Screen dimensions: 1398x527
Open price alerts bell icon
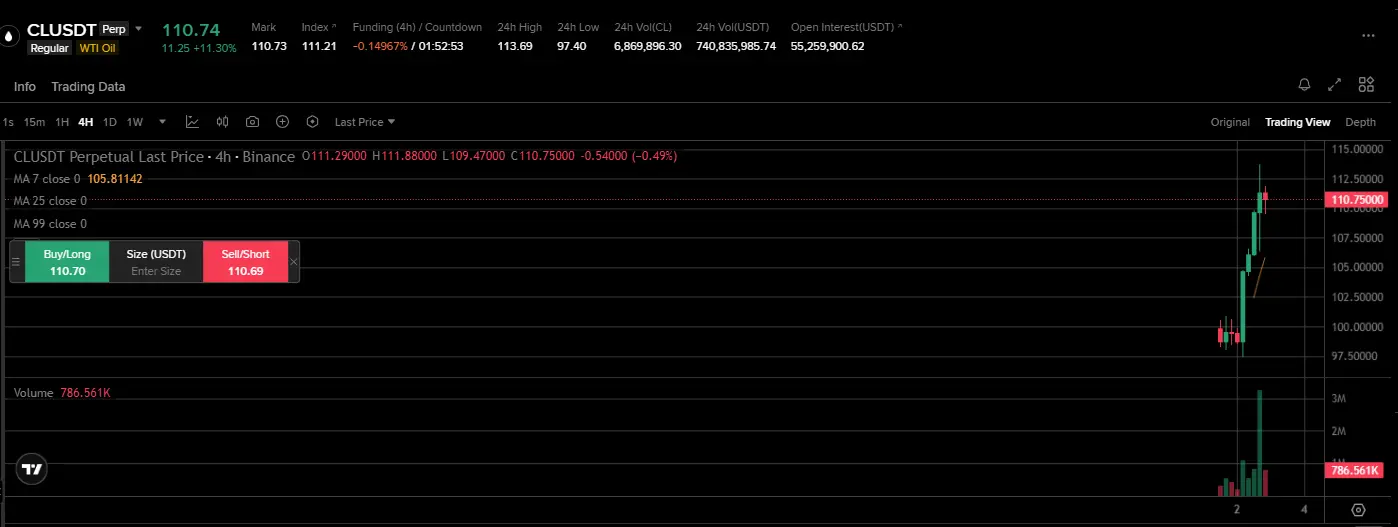click(x=1304, y=85)
